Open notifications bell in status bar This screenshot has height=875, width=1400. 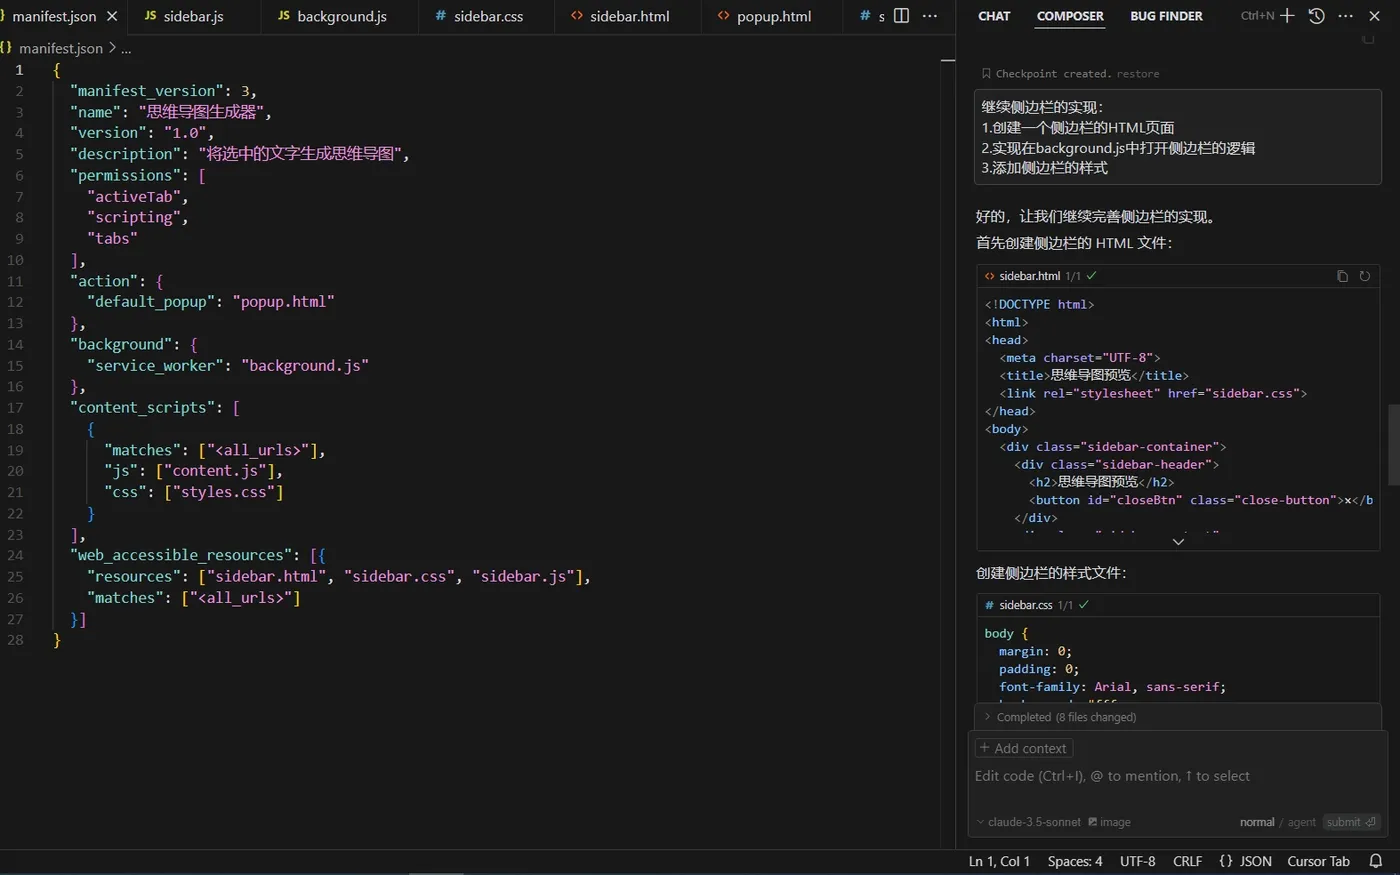[1376, 861]
